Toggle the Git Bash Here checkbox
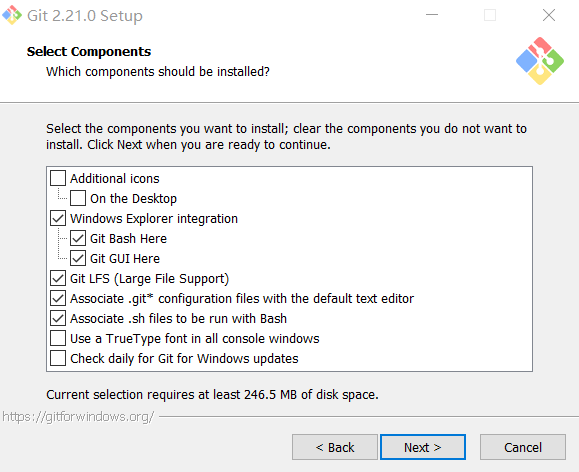Image resolution: width=579 pixels, height=472 pixels. tap(78, 238)
